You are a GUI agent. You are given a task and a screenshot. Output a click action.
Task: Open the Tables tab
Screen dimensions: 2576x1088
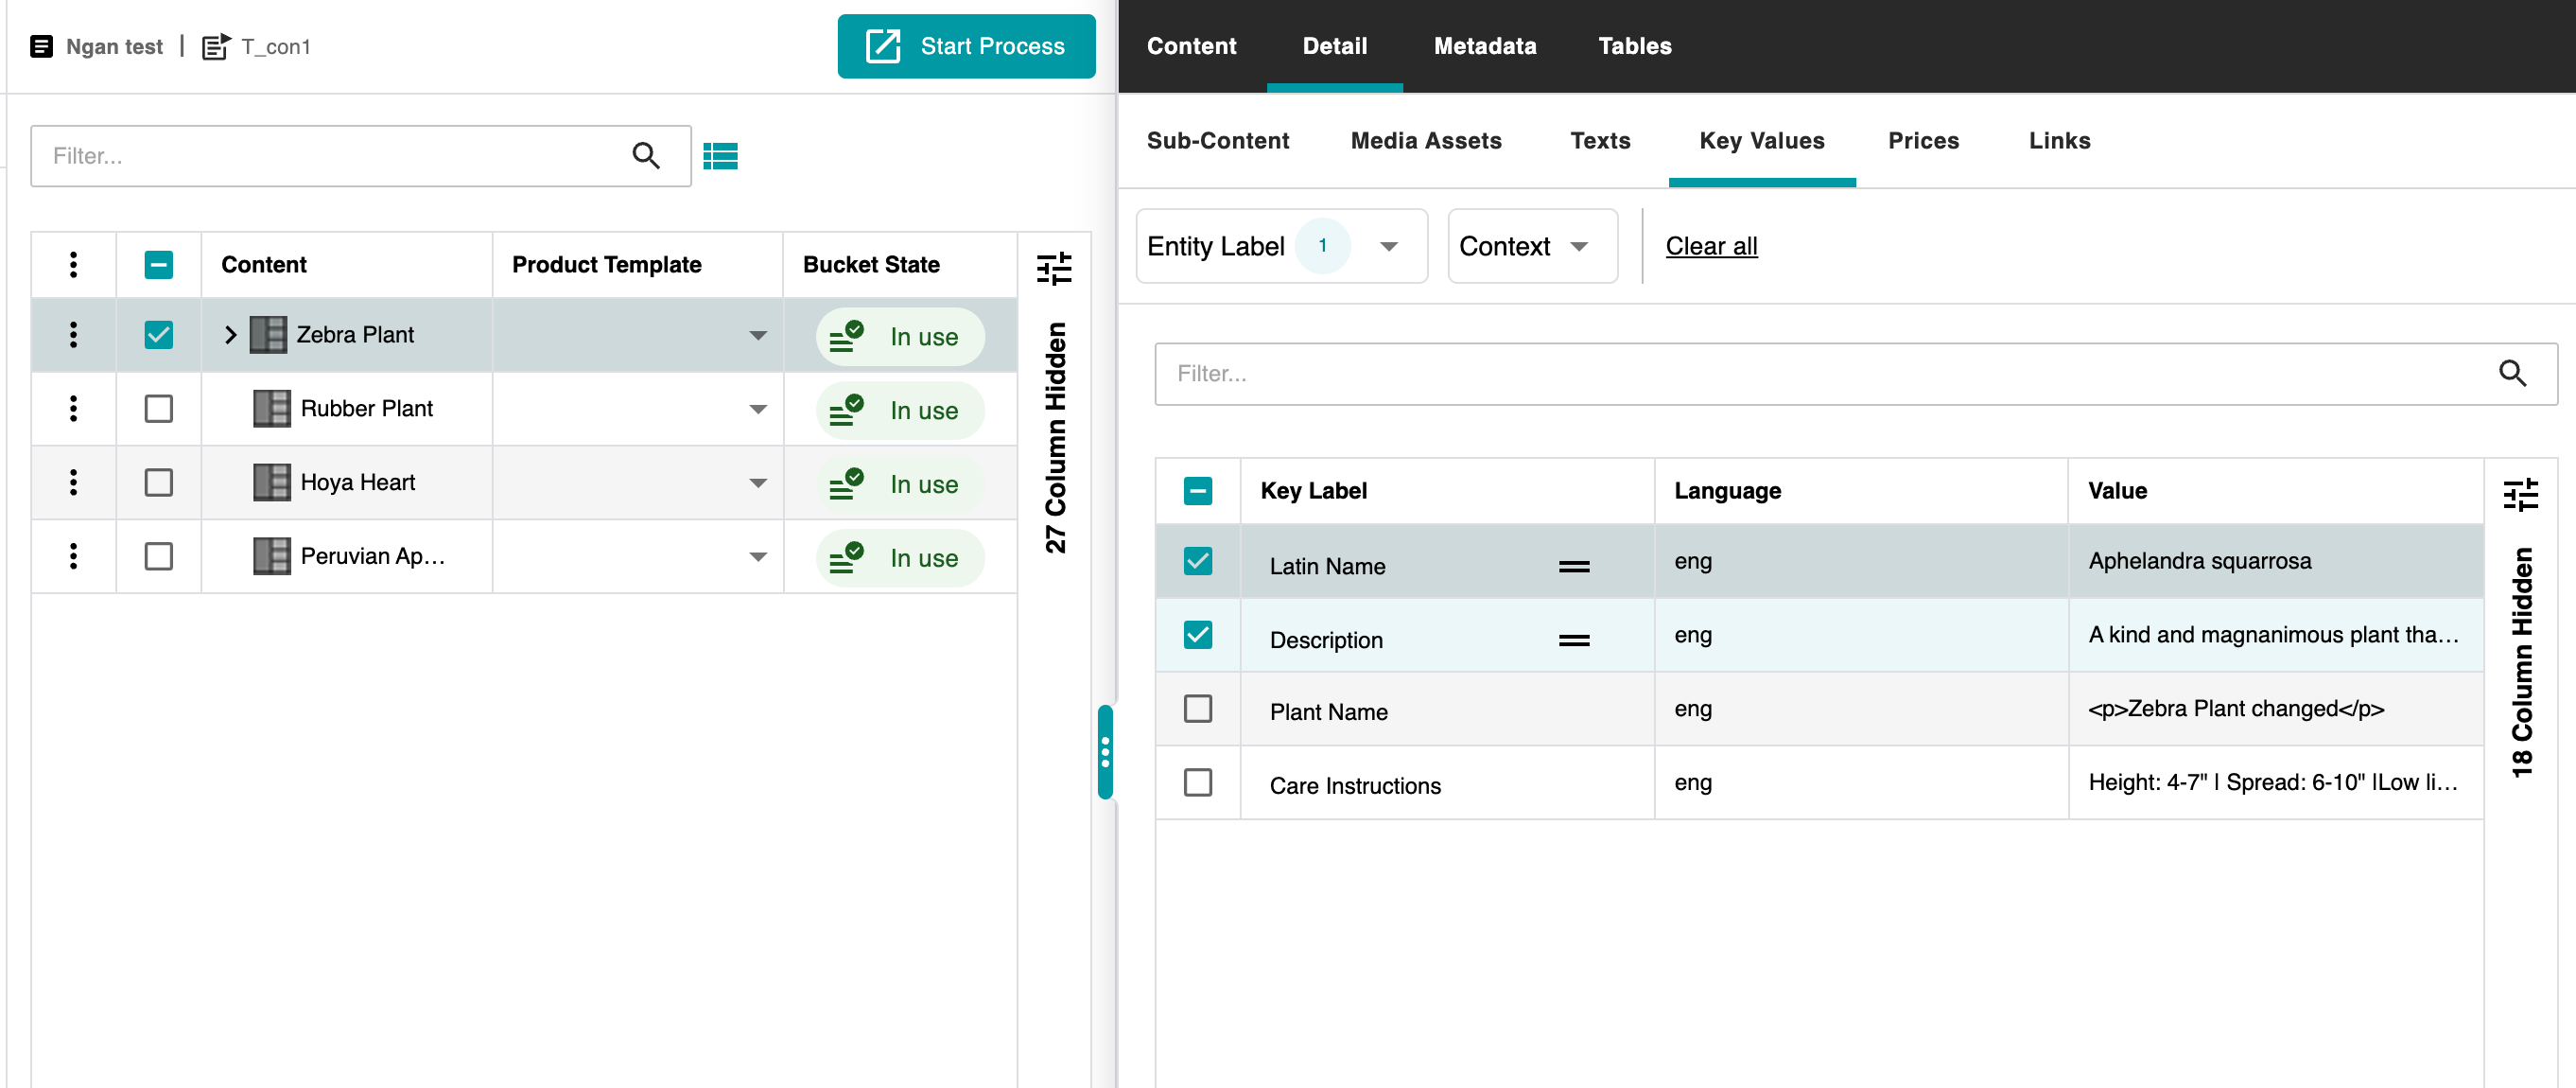click(x=1635, y=46)
